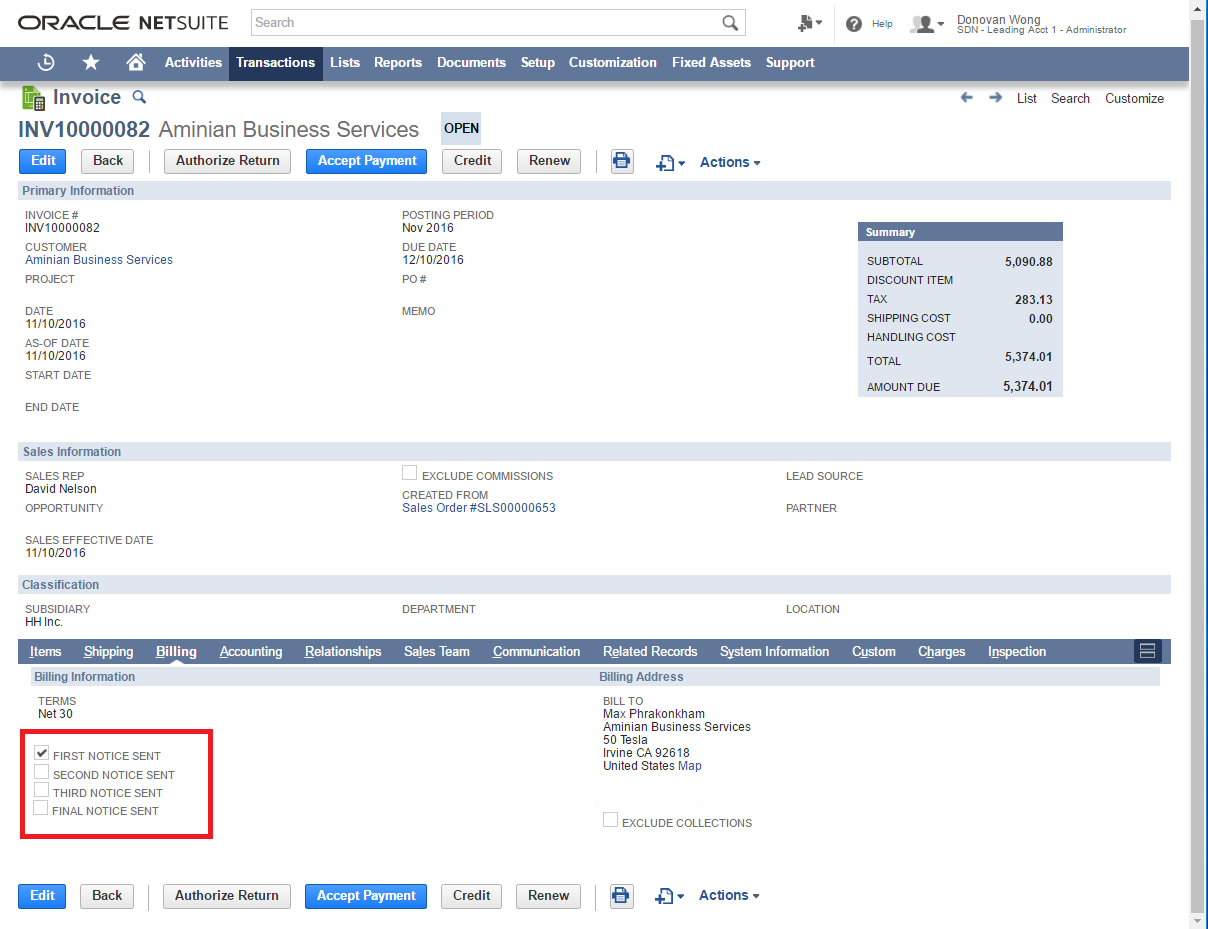The image size is (1208, 929).
Task: Toggle First Notice Sent checkbox
Action: point(42,754)
